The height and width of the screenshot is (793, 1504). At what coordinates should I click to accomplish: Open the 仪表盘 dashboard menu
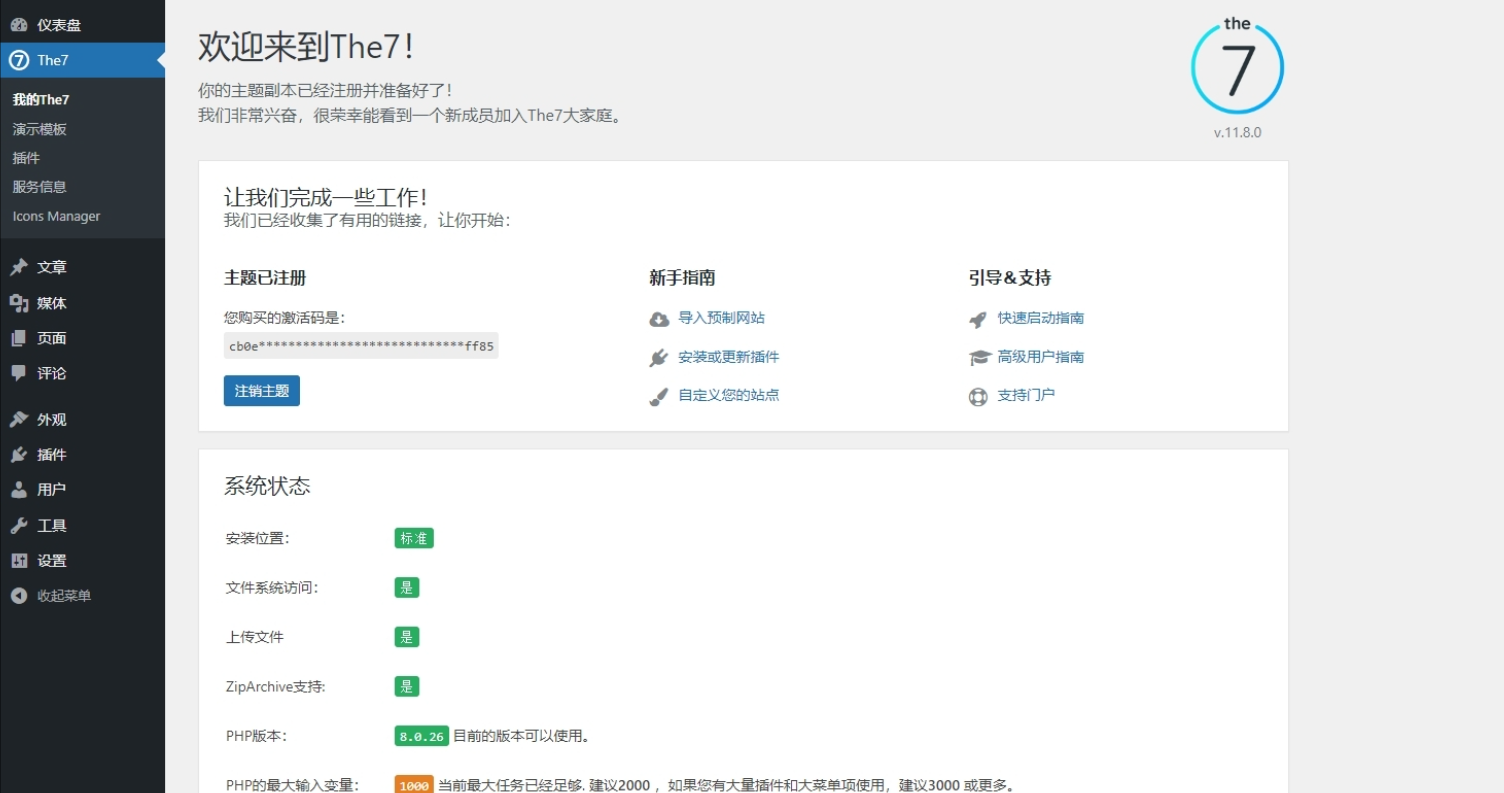click(82, 24)
